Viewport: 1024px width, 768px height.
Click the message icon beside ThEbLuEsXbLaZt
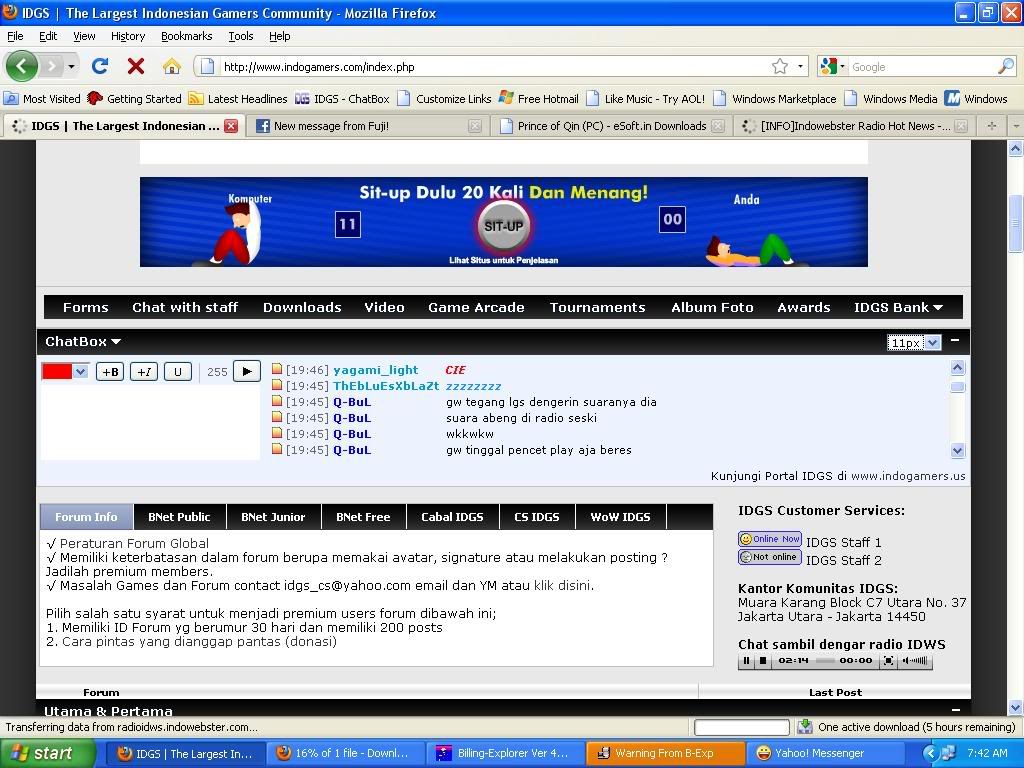tap(277, 385)
